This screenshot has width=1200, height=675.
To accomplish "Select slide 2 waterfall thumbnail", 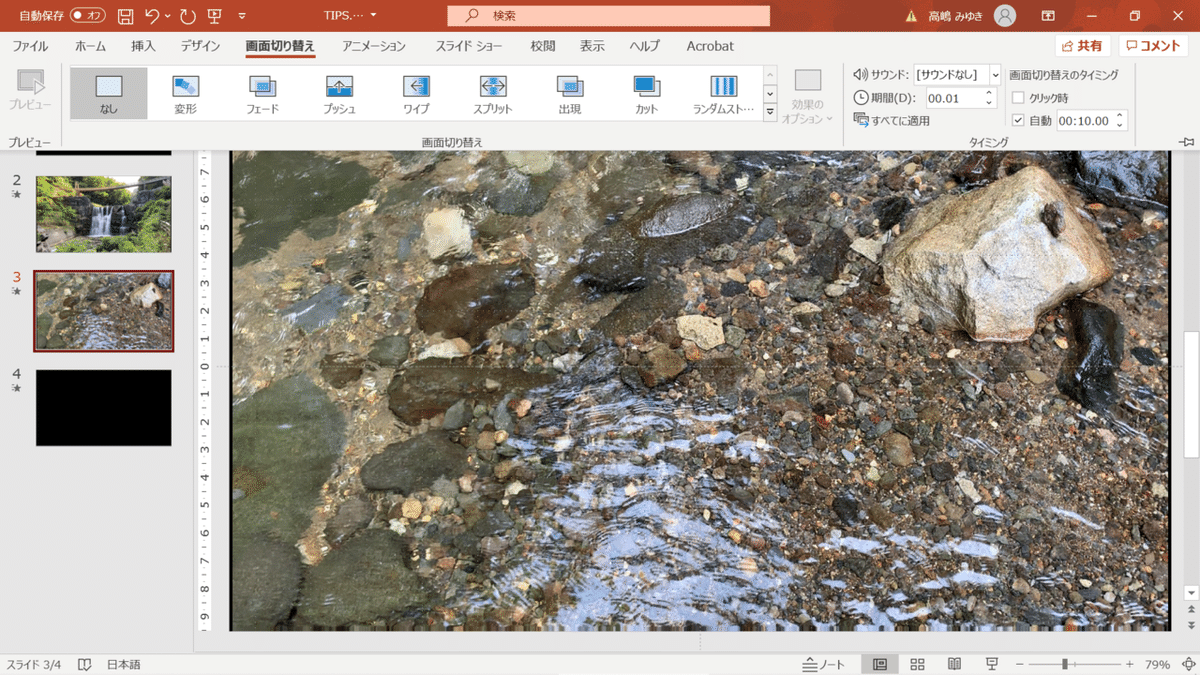I will click(x=104, y=214).
